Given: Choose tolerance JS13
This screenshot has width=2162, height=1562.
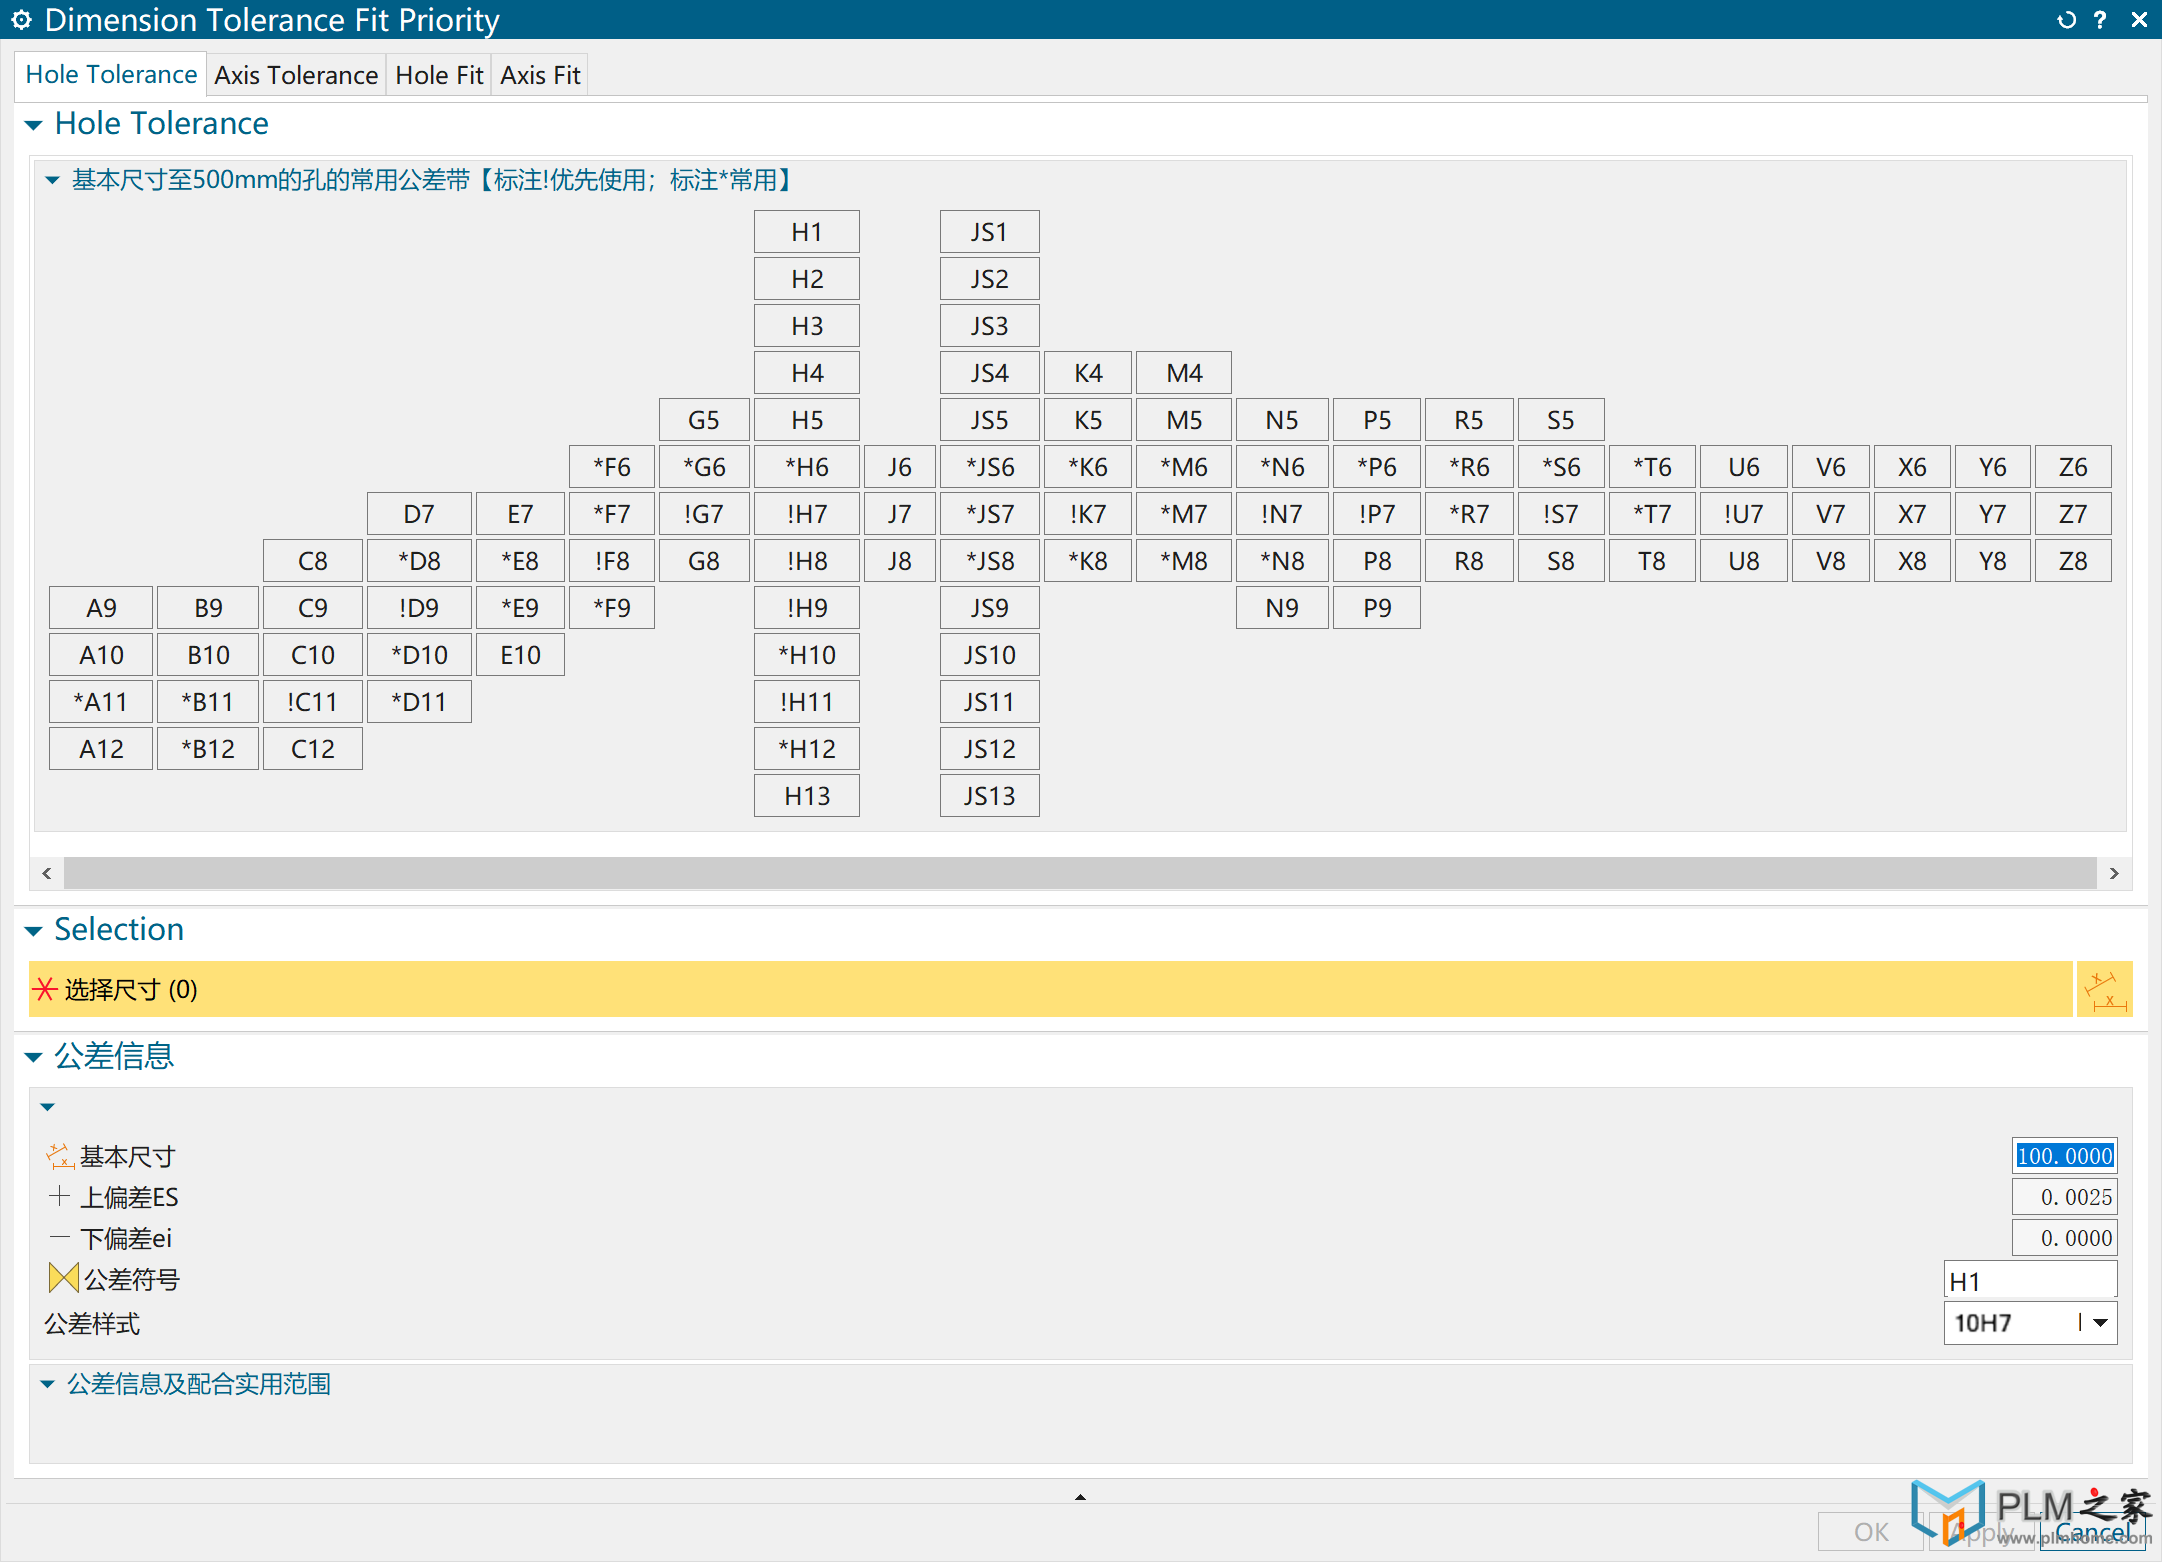Looking at the screenshot, I should tap(989, 796).
